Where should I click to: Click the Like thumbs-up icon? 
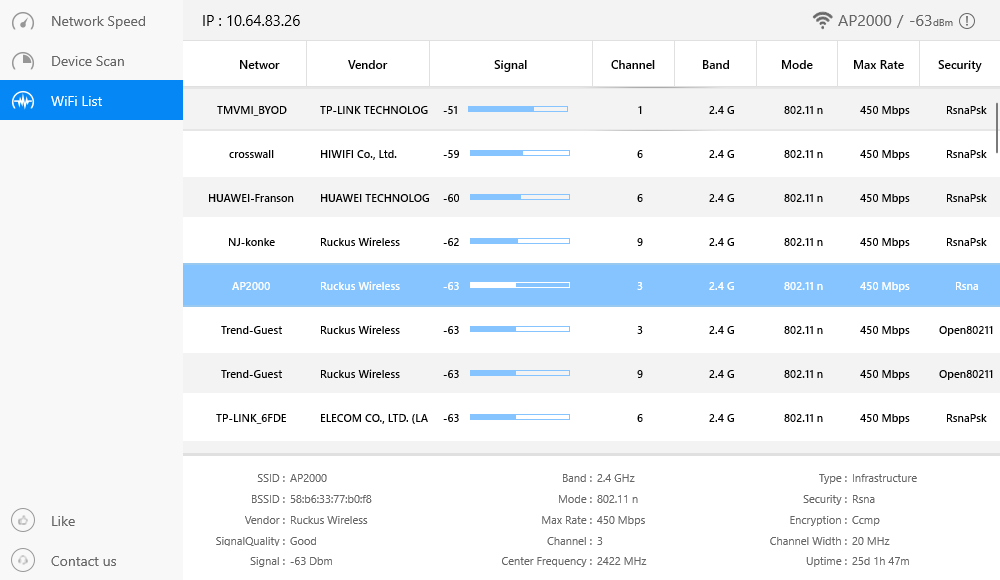(x=22, y=521)
